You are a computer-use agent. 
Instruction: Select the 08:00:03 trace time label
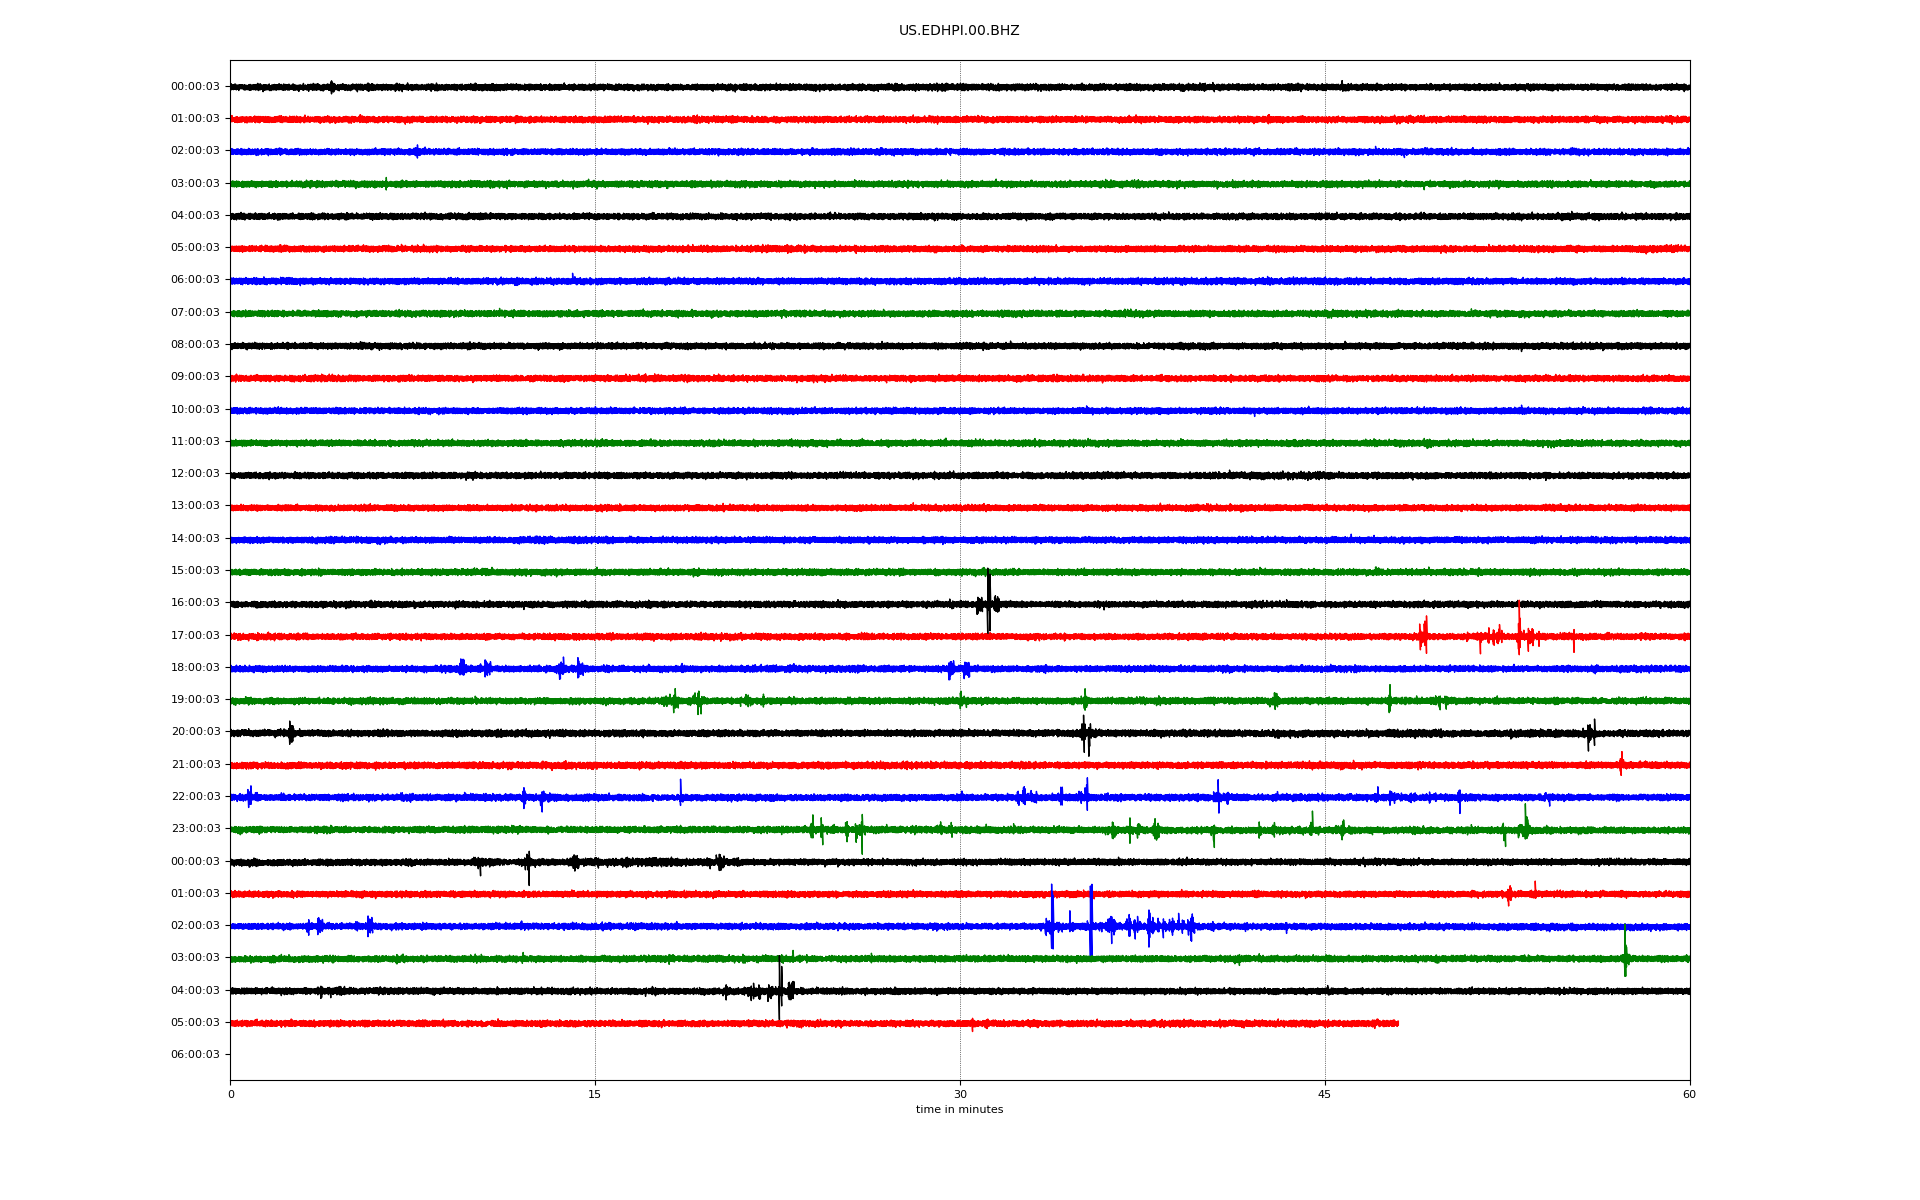[x=195, y=345]
